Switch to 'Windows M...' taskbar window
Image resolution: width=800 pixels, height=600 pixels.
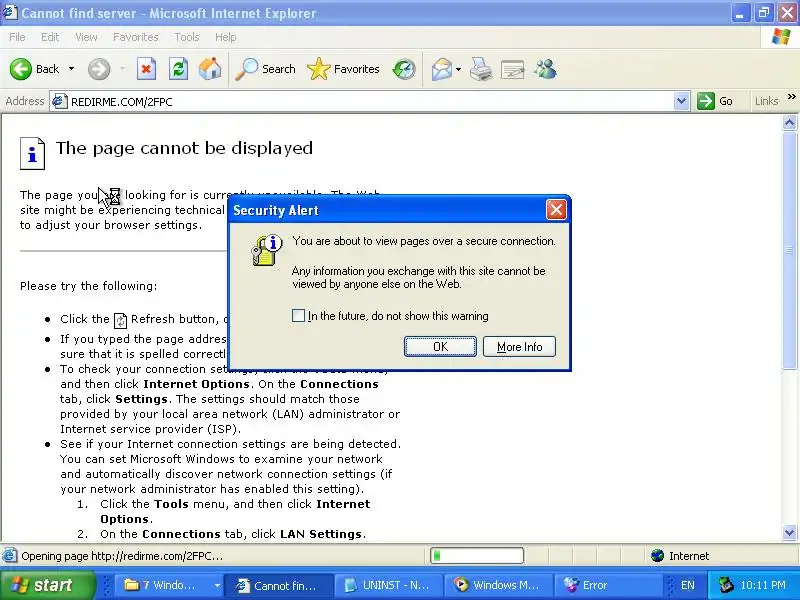pos(498,585)
